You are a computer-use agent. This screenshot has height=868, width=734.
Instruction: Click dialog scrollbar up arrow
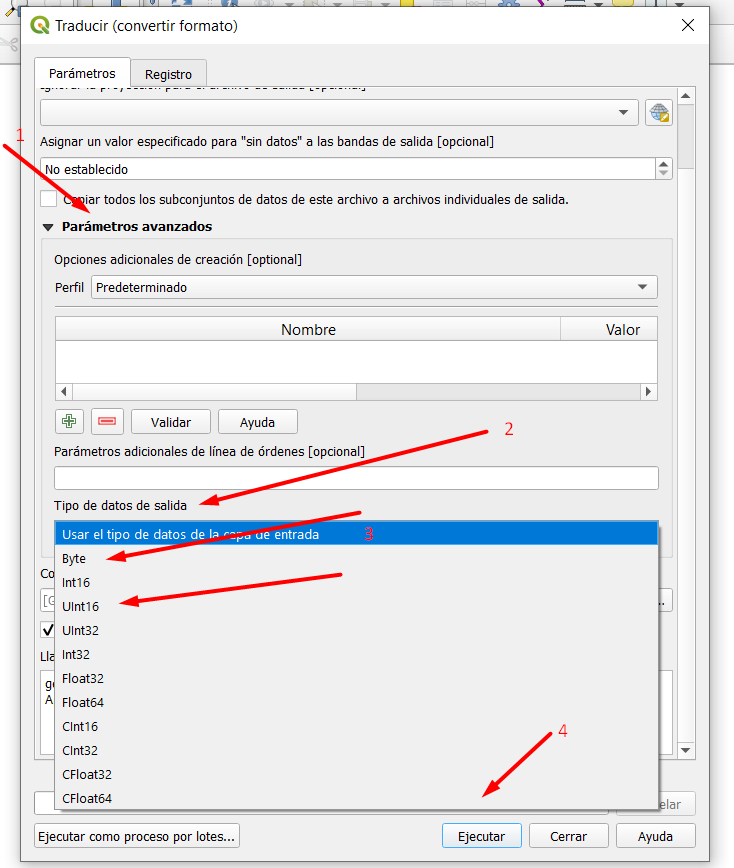(x=686, y=96)
